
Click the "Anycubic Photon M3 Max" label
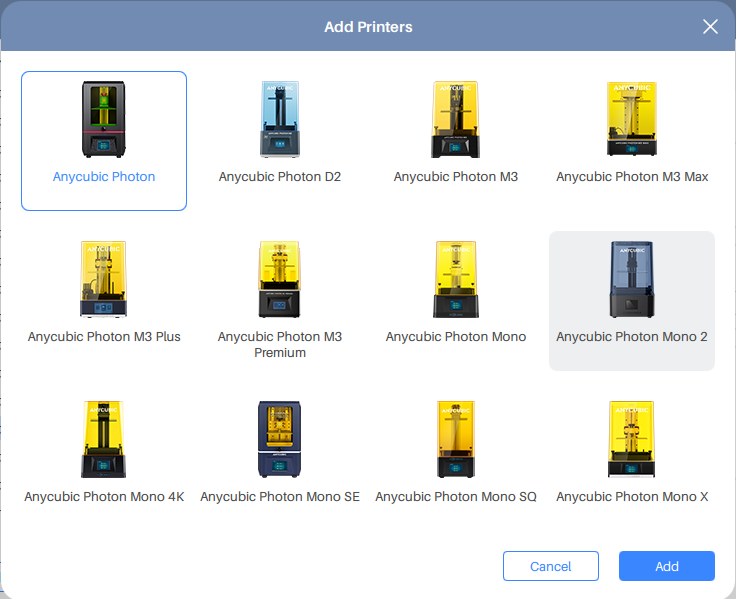(632, 177)
